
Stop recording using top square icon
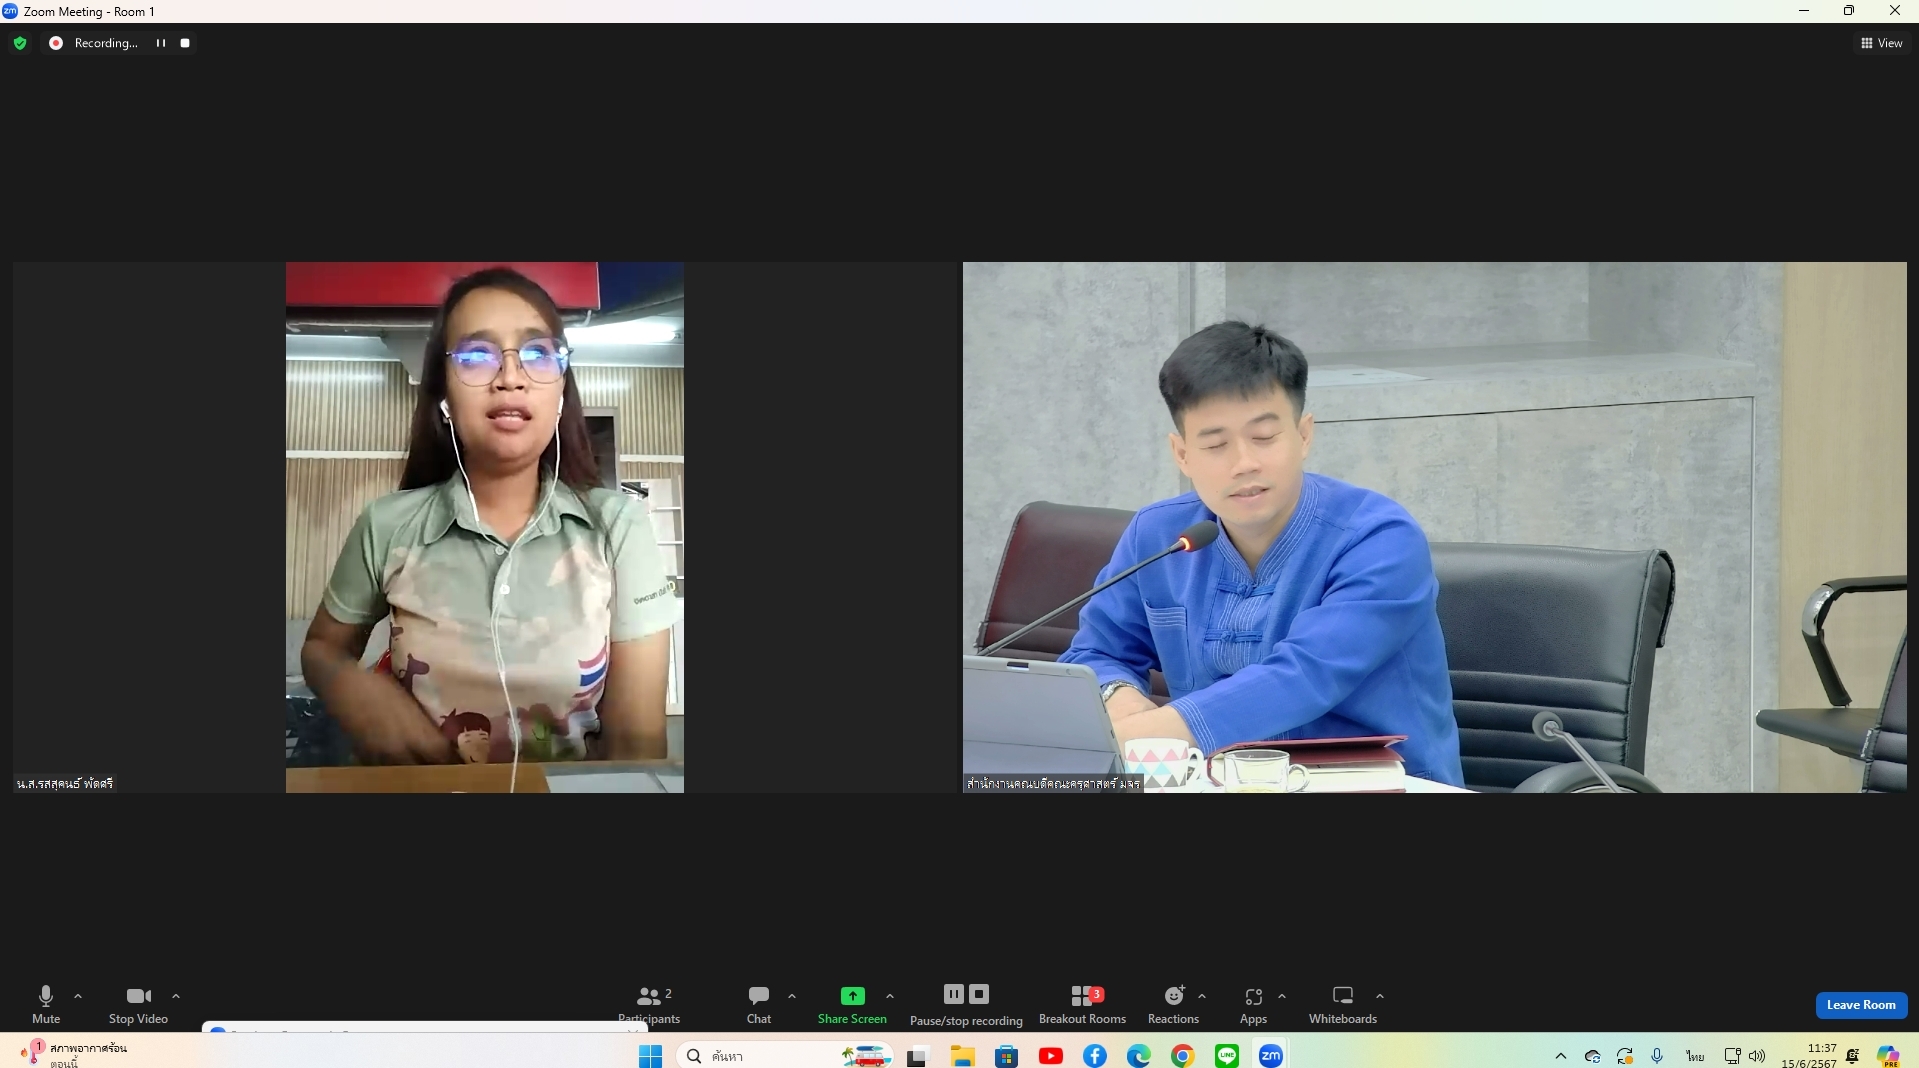[185, 43]
